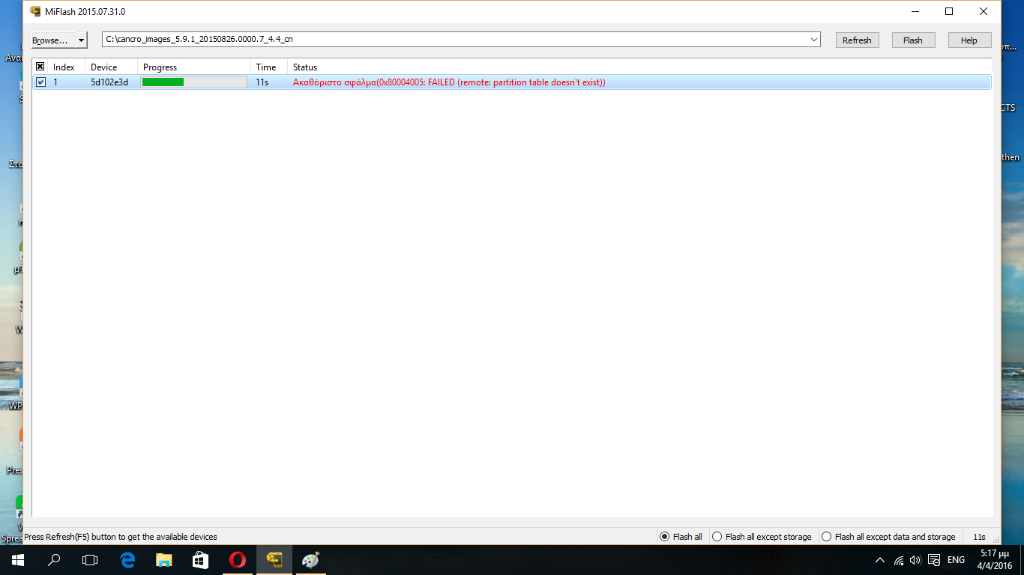
Task: Click 'Press Refresh(F5)' status bar hint
Action: point(120,537)
